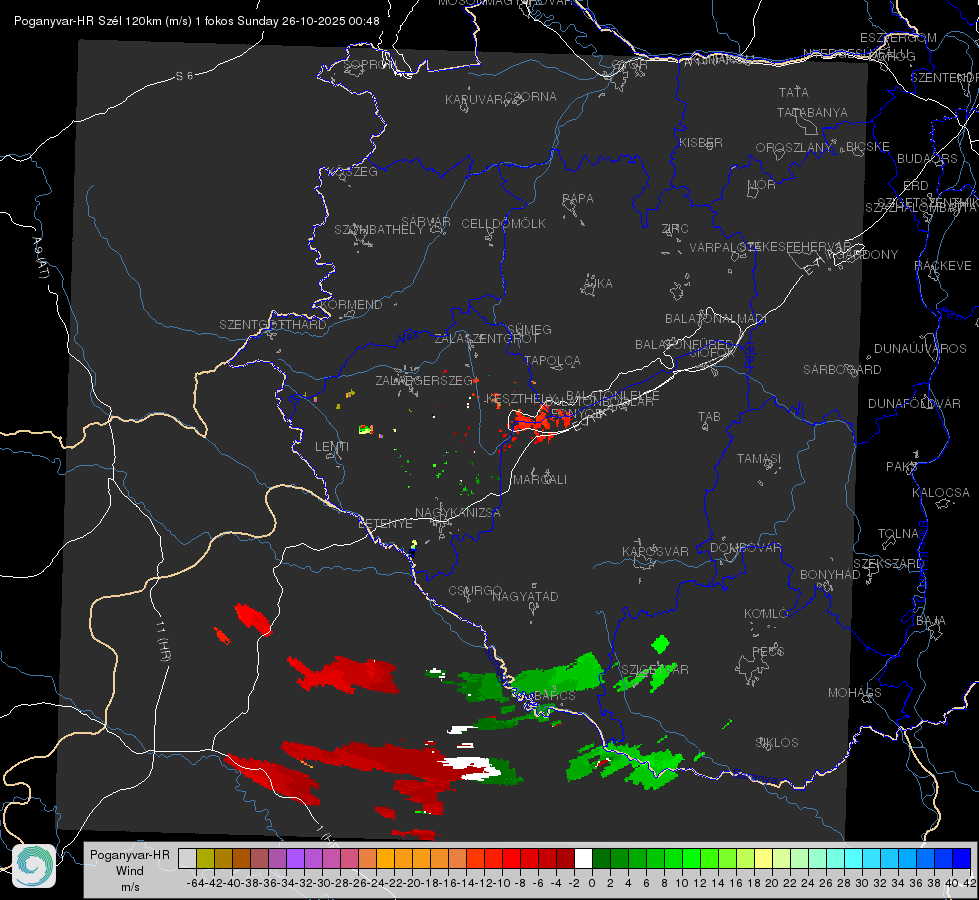
Task: Click the red radar echo near Keszthely
Action: tap(541, 422)
